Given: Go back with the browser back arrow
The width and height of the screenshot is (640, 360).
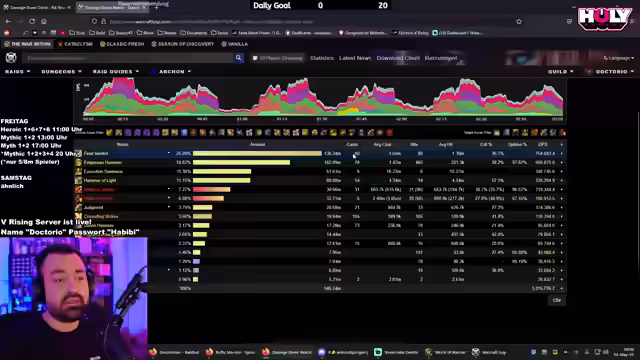Looking at the screenshot, I should (8, 21).
